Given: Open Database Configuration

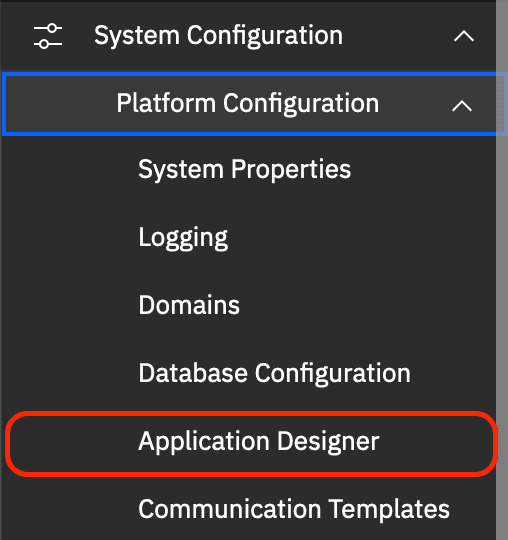Looking at the screenshot, I should click(274, 373).
